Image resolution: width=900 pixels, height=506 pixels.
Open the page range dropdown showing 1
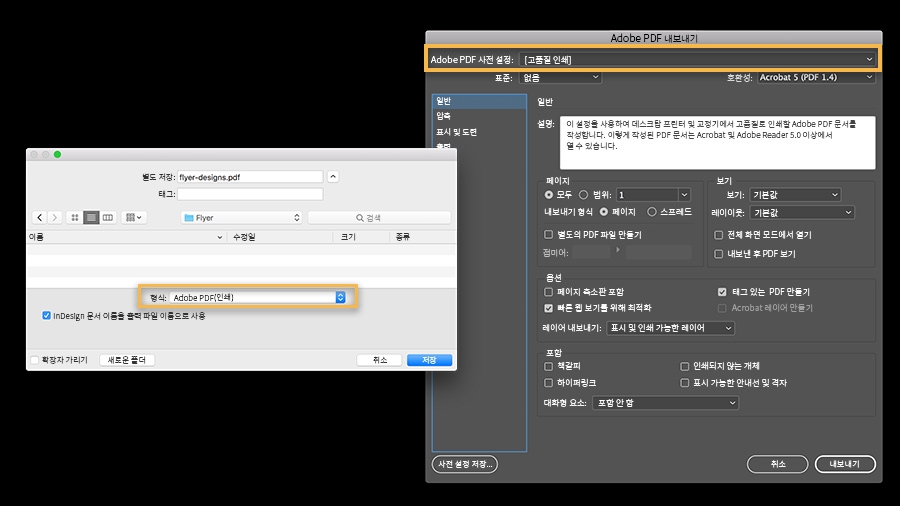[653, 194]
